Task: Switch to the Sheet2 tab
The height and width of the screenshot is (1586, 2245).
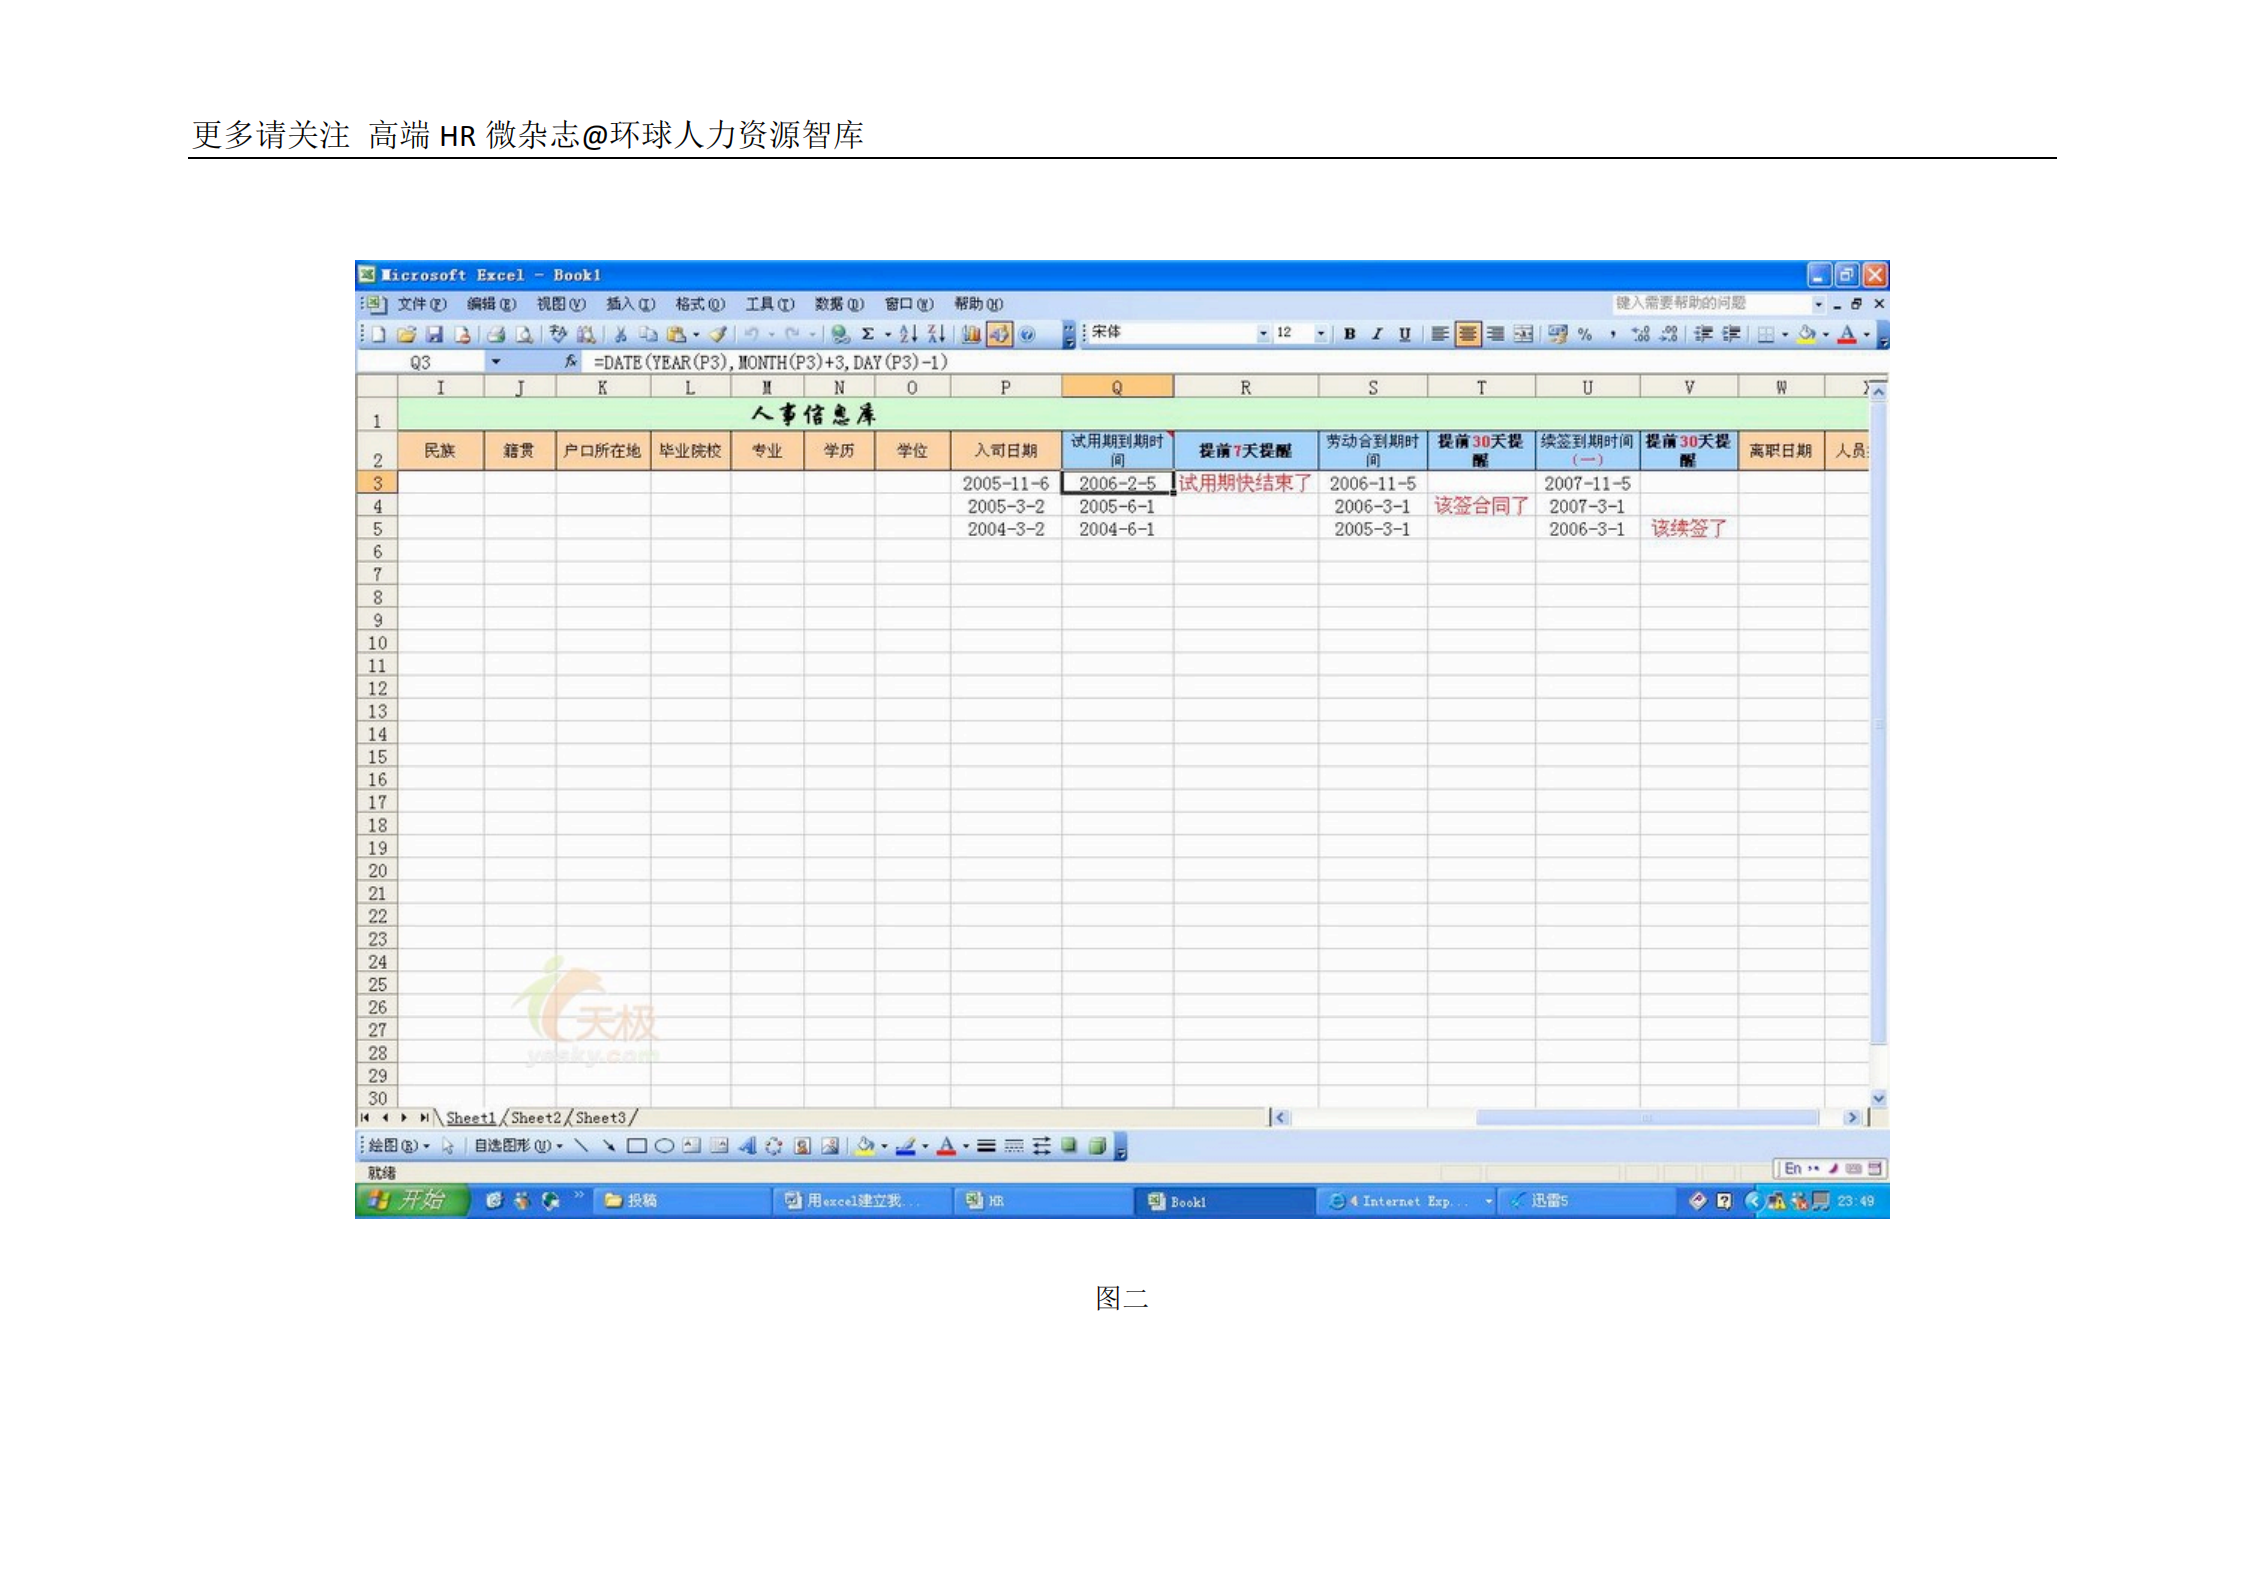Action: tap(535, 1118)
